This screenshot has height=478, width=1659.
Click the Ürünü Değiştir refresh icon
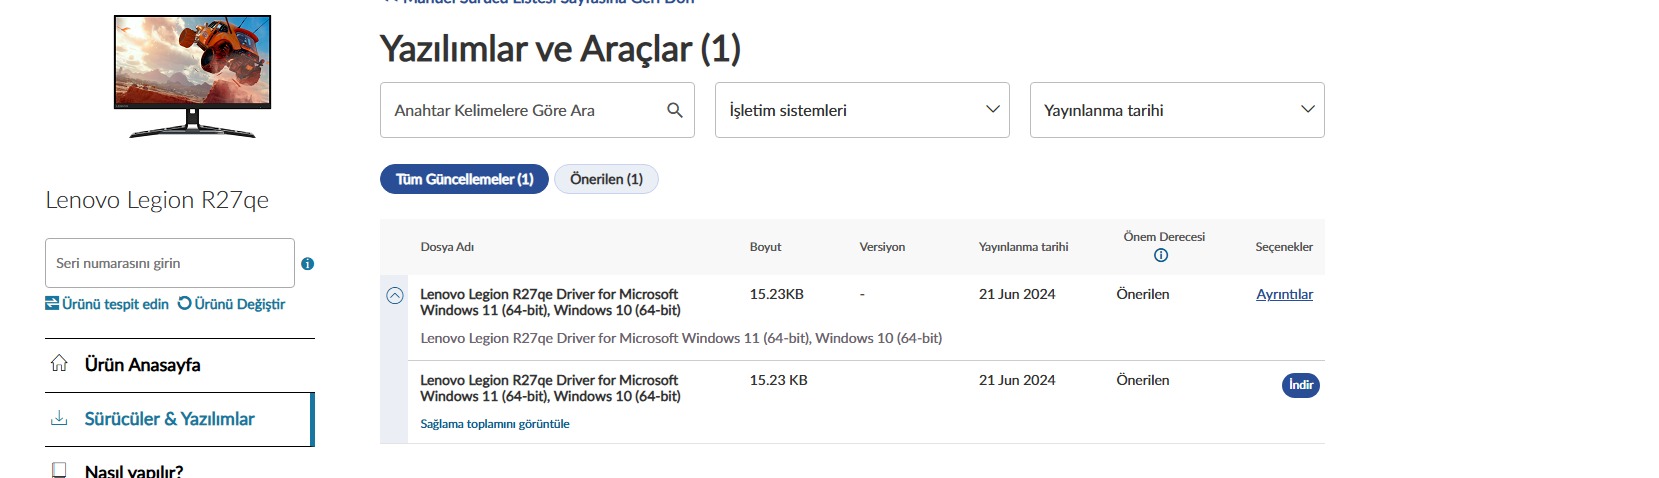[x=184, y=303]
